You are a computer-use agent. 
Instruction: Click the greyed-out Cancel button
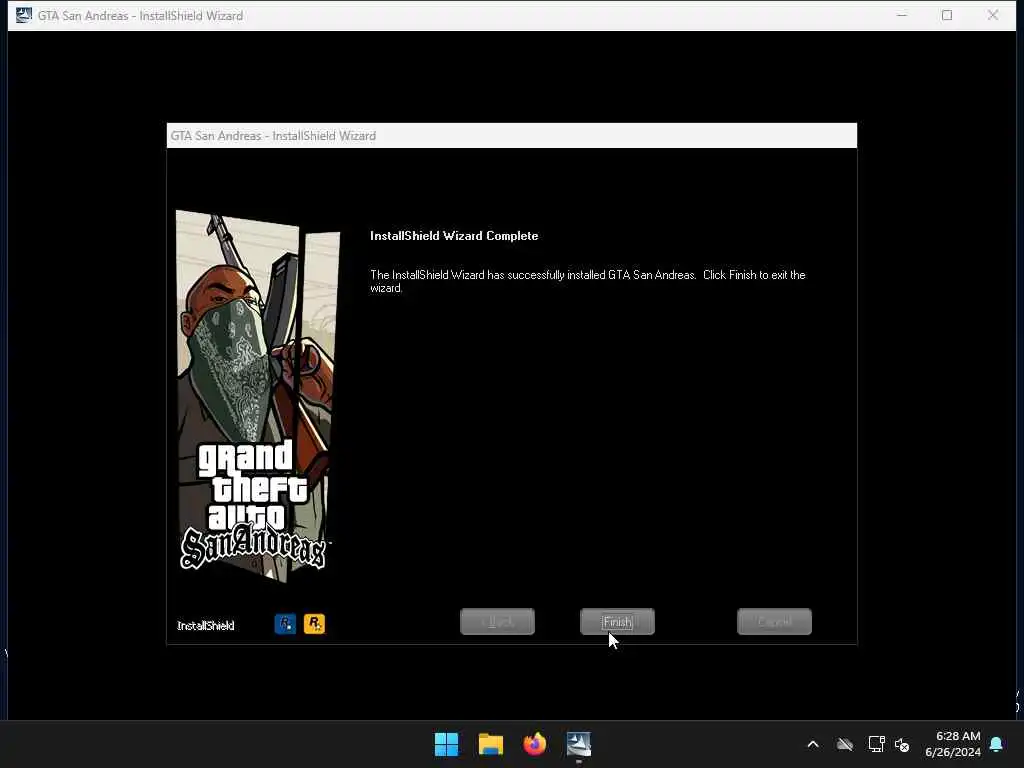coord(775,622)
